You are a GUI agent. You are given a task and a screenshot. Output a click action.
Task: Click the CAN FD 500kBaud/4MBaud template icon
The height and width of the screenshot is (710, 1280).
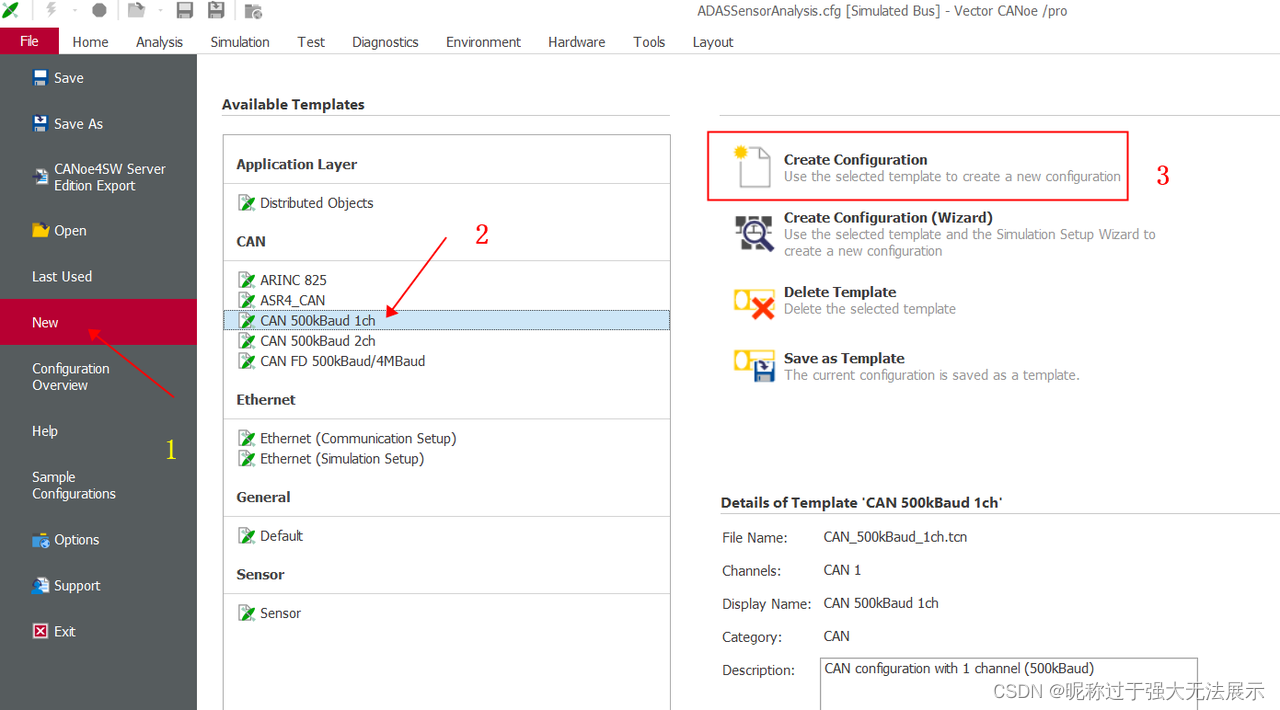(x=247, y=361)
